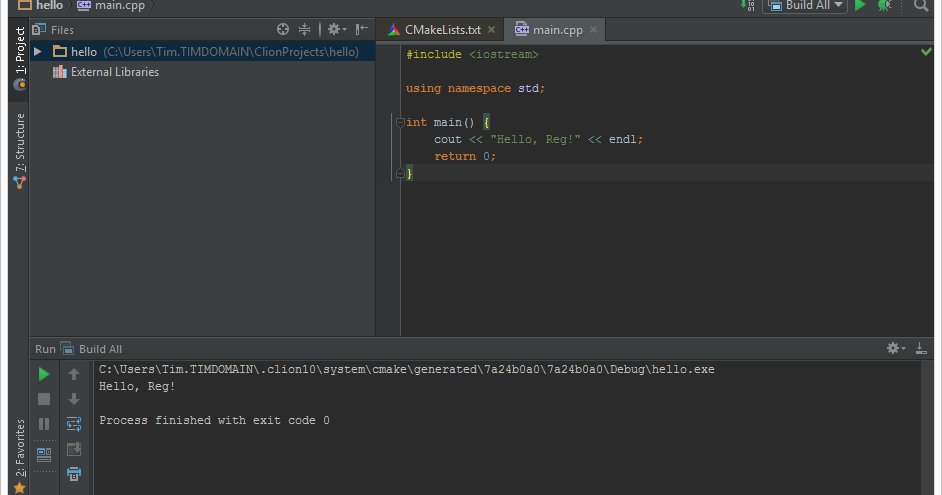Open Search Everywhere magnifier icon

[x=920, y=5]
